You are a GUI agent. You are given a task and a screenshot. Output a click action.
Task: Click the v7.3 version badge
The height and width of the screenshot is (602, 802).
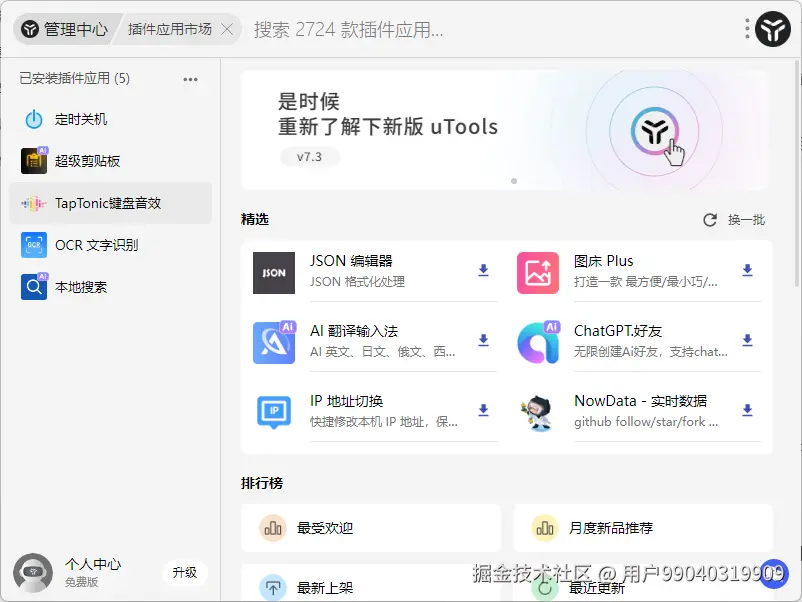(x=309, y=157)
